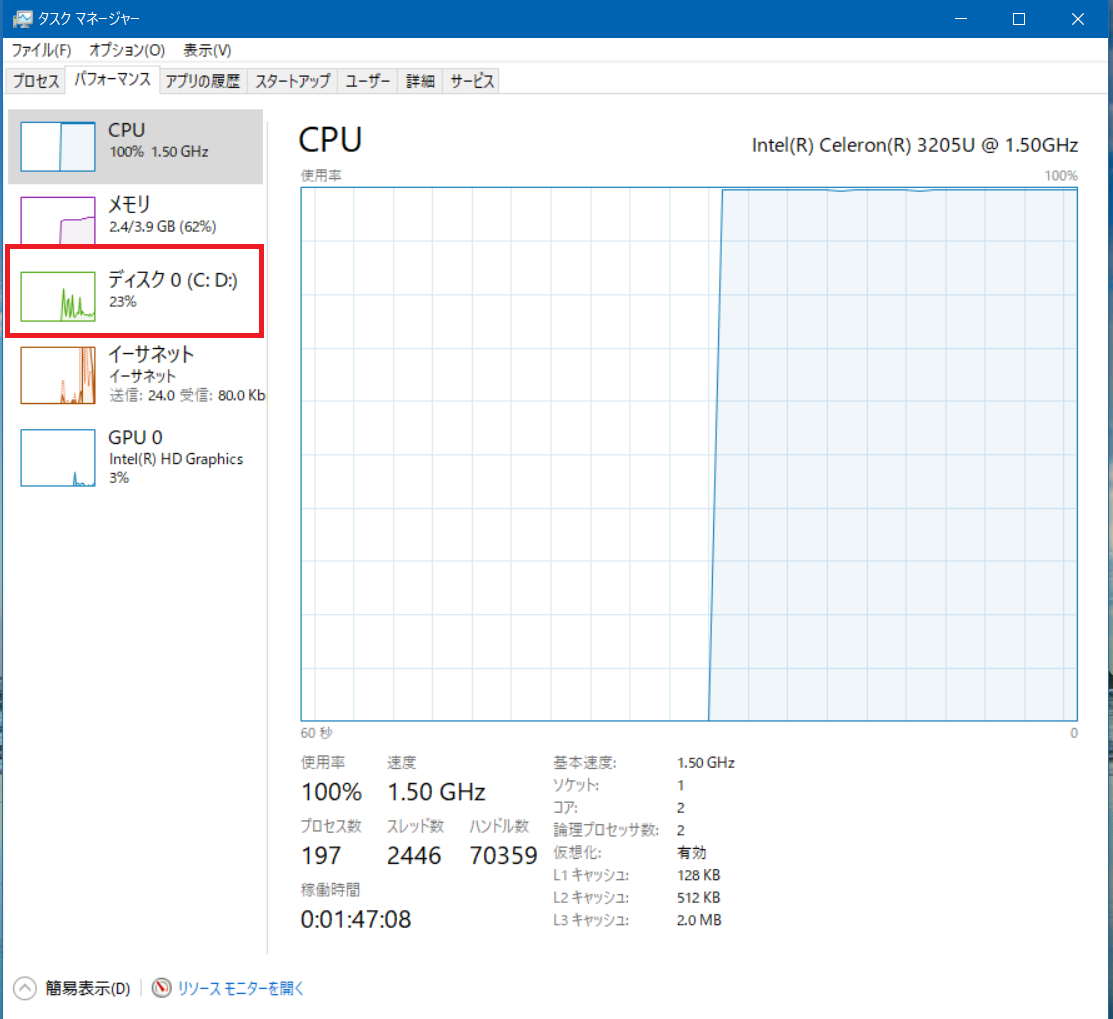Select the CPU mini graph thumbnail

pyautogui.click(x=58, y=146)
